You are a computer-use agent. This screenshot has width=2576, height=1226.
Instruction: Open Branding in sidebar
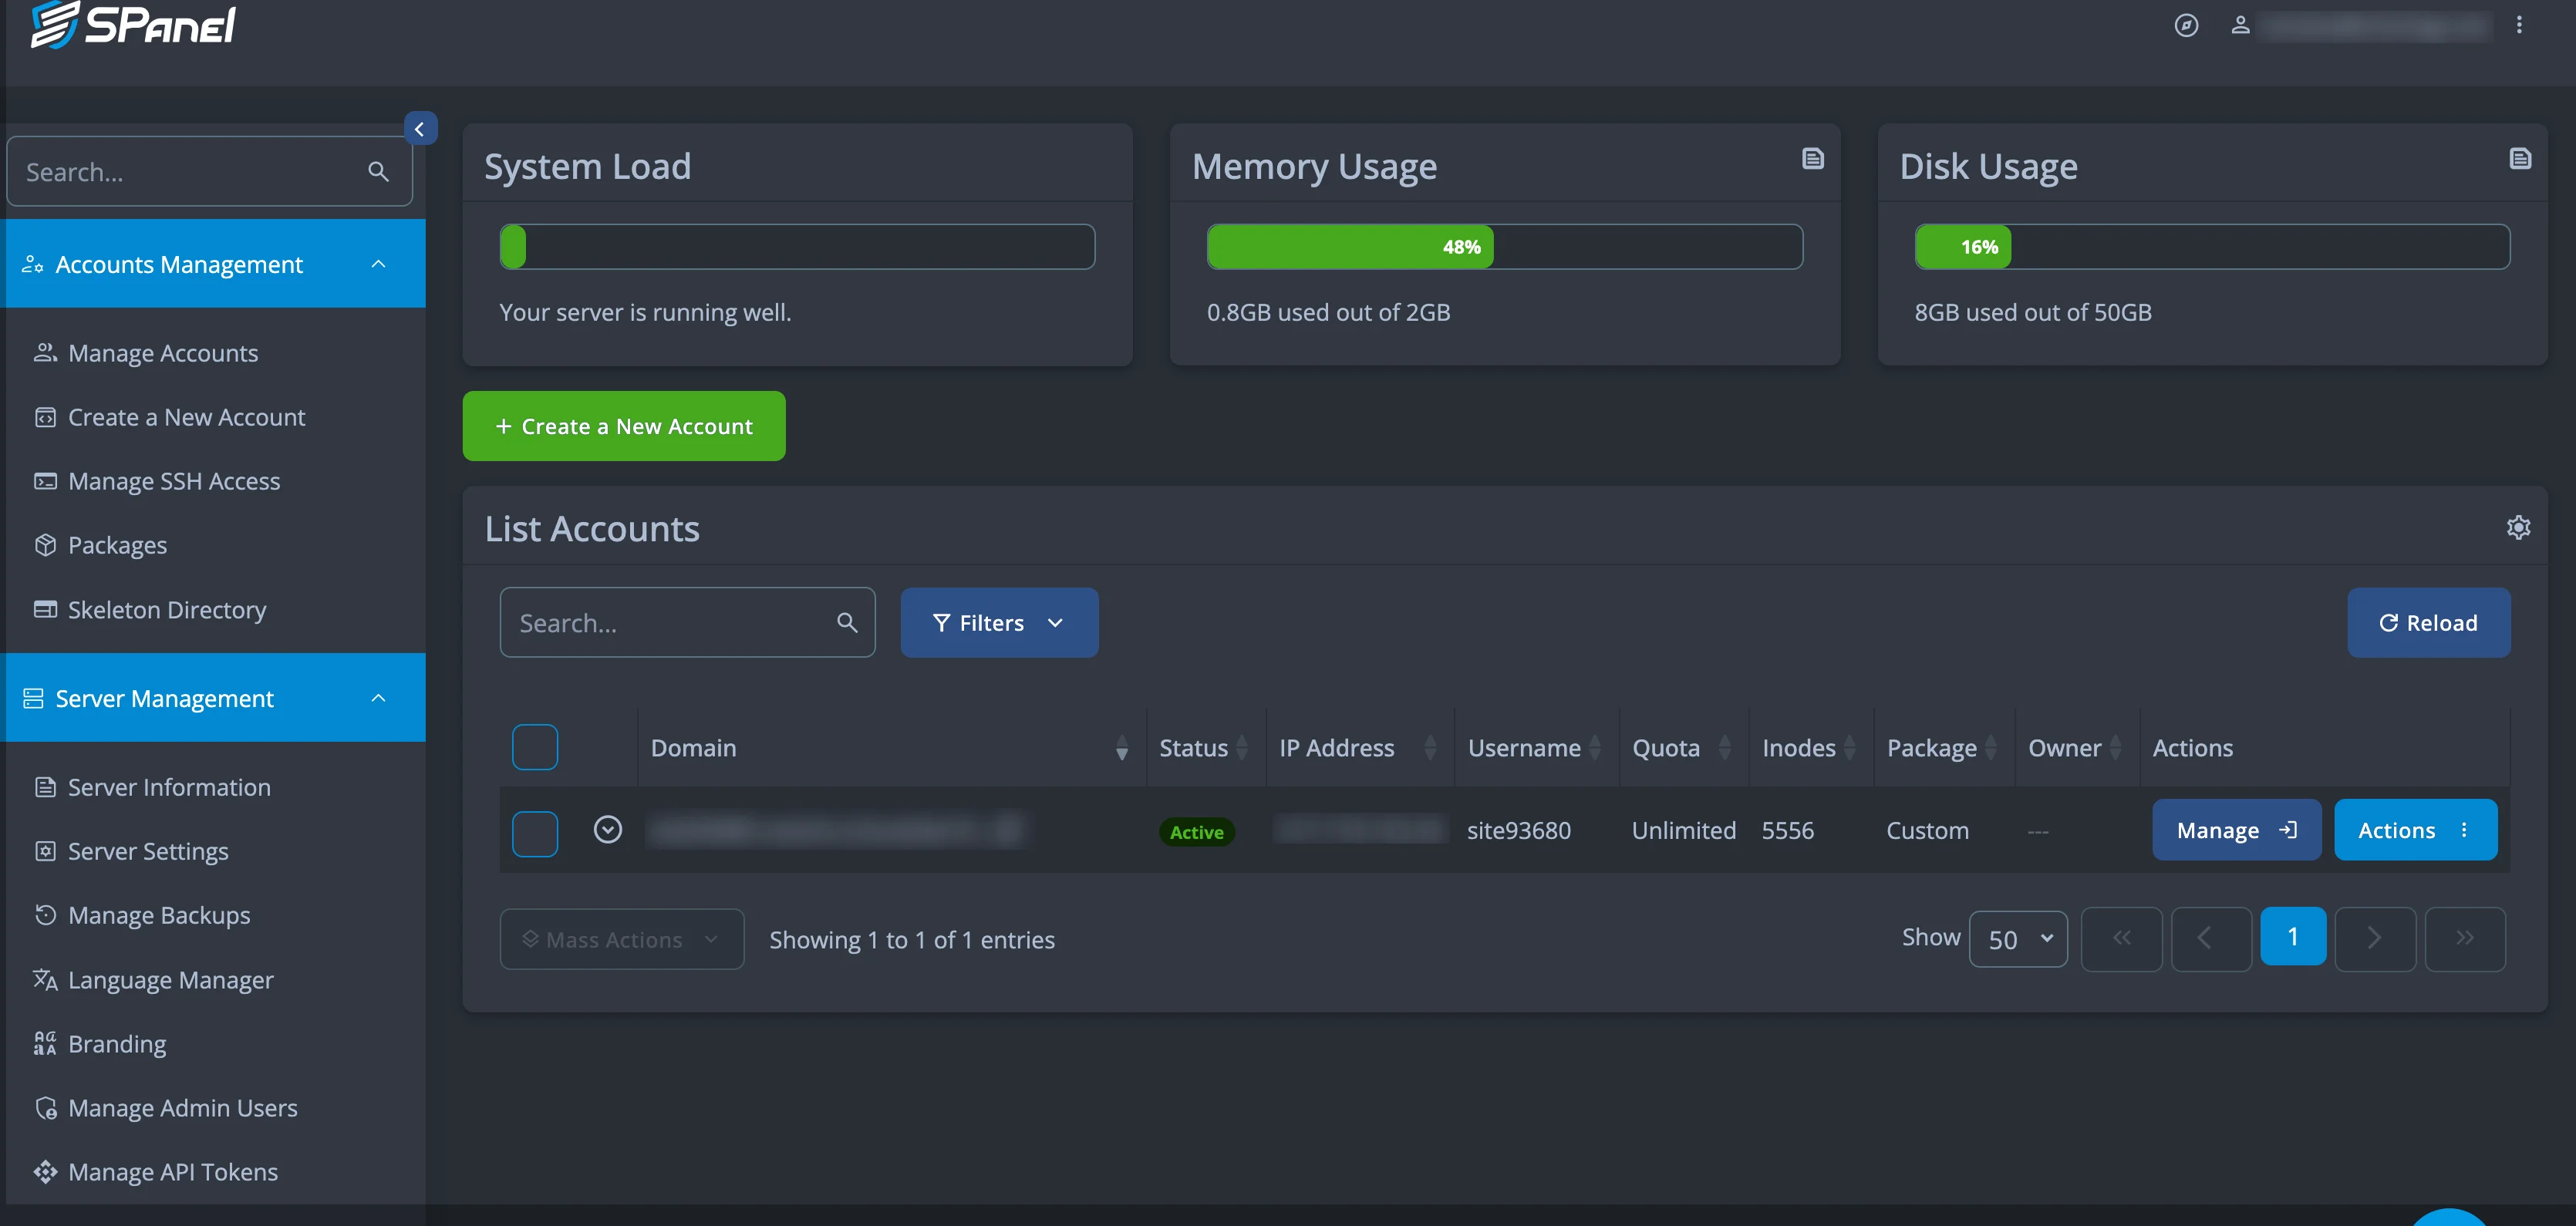point(117,1043)
